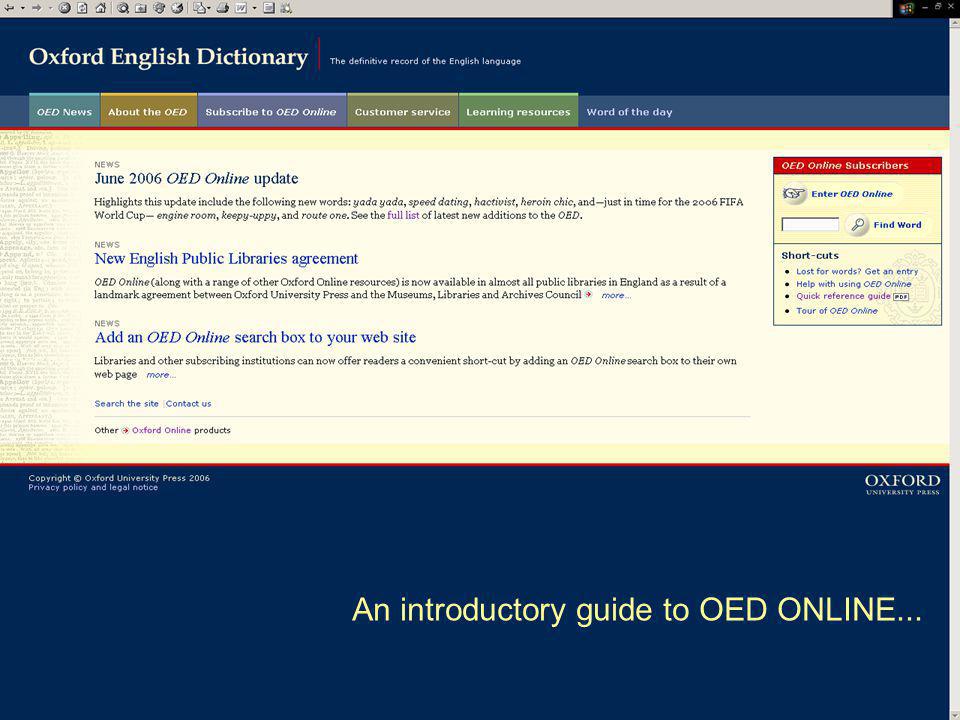Open Help with using OED Online link
This screenshot has width=960, height=720.
(853, 284)
